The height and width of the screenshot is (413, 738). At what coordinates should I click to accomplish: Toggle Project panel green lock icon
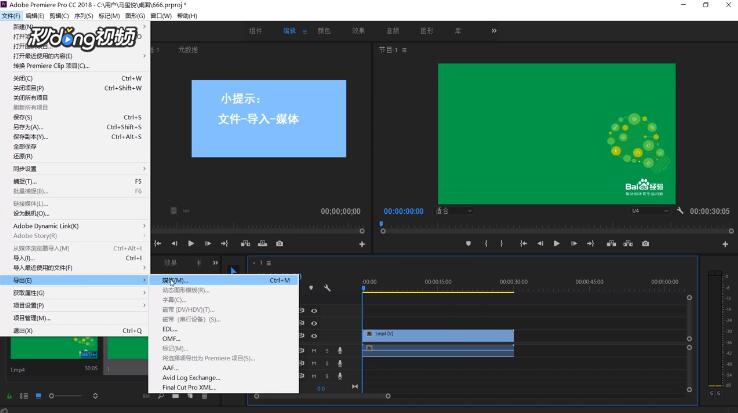(9, 396)
